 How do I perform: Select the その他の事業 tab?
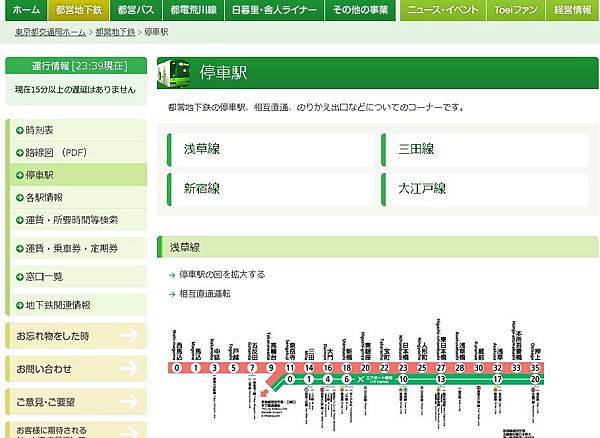click(x=360, y=10)
